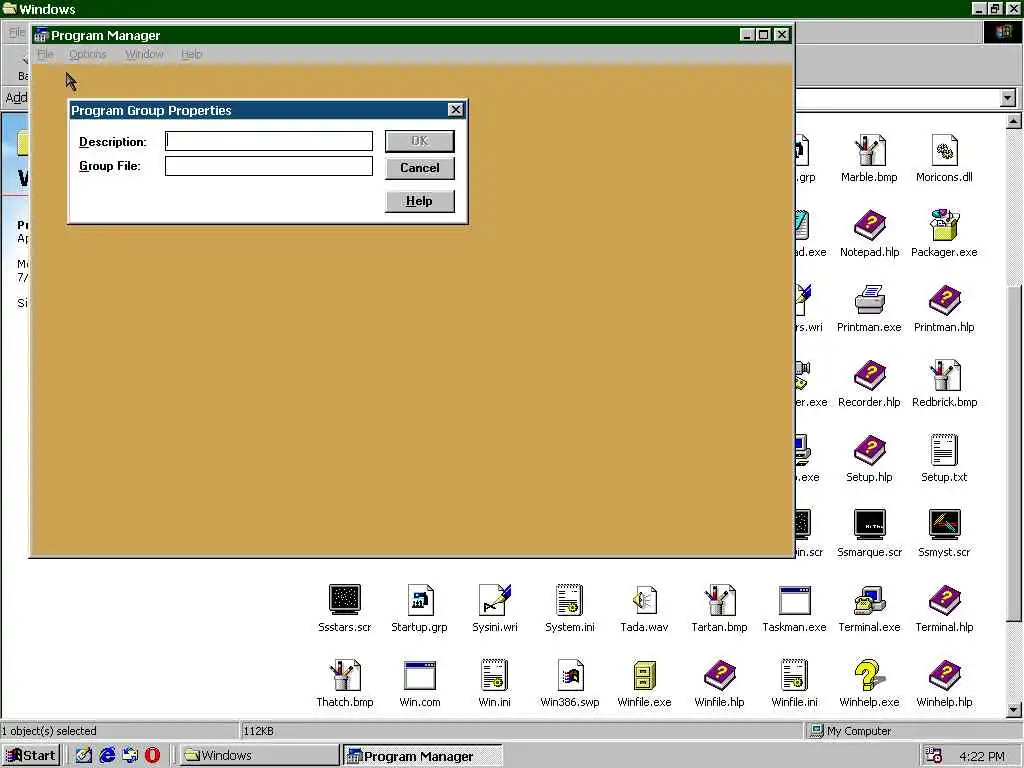Select Terminal.exe icon

[x=869, y=600]
